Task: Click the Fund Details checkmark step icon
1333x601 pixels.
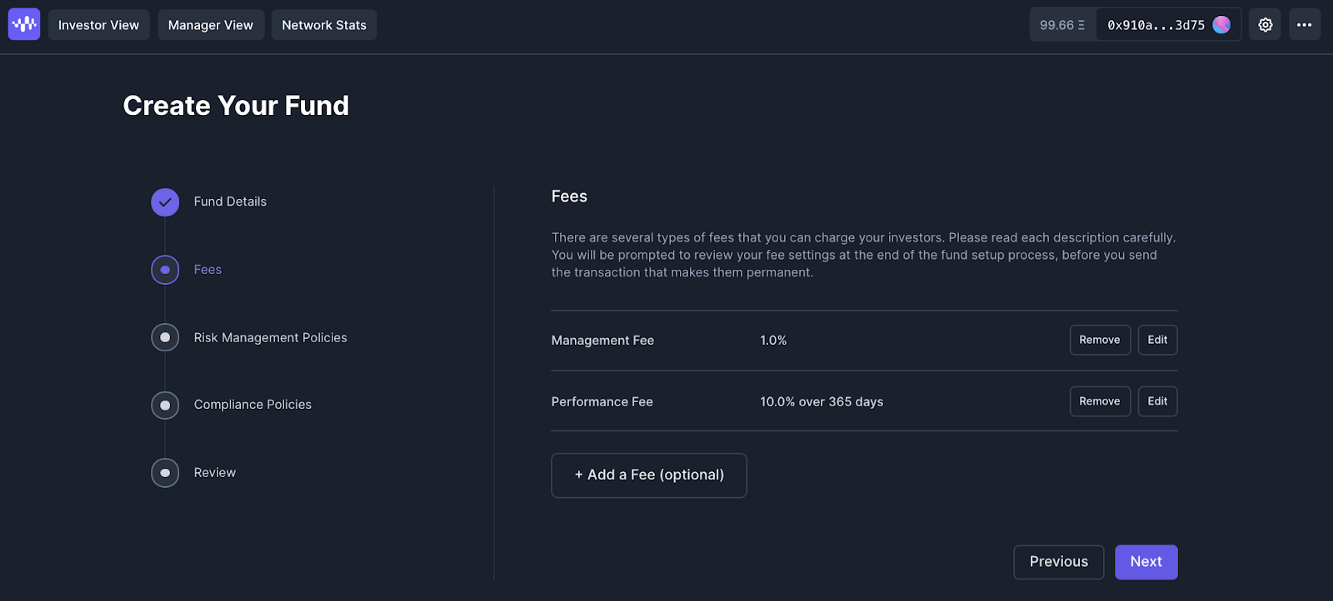Action: pos(165,202)
